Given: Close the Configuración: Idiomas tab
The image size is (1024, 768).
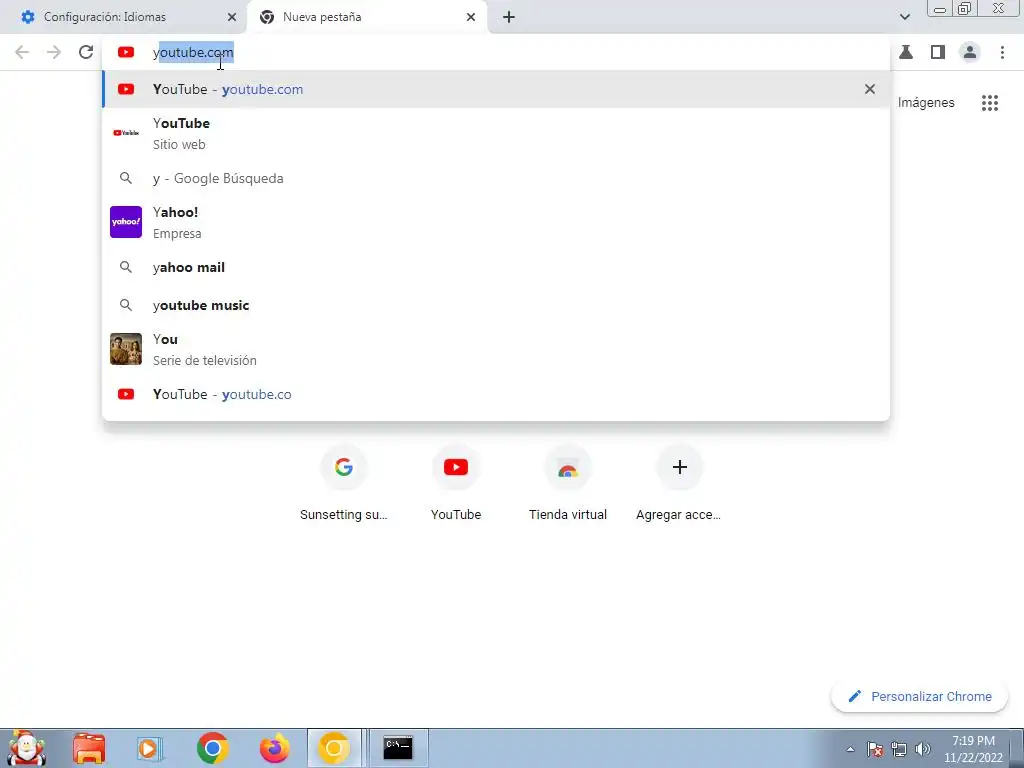Looking at the screenshot, I should (232, 17).
